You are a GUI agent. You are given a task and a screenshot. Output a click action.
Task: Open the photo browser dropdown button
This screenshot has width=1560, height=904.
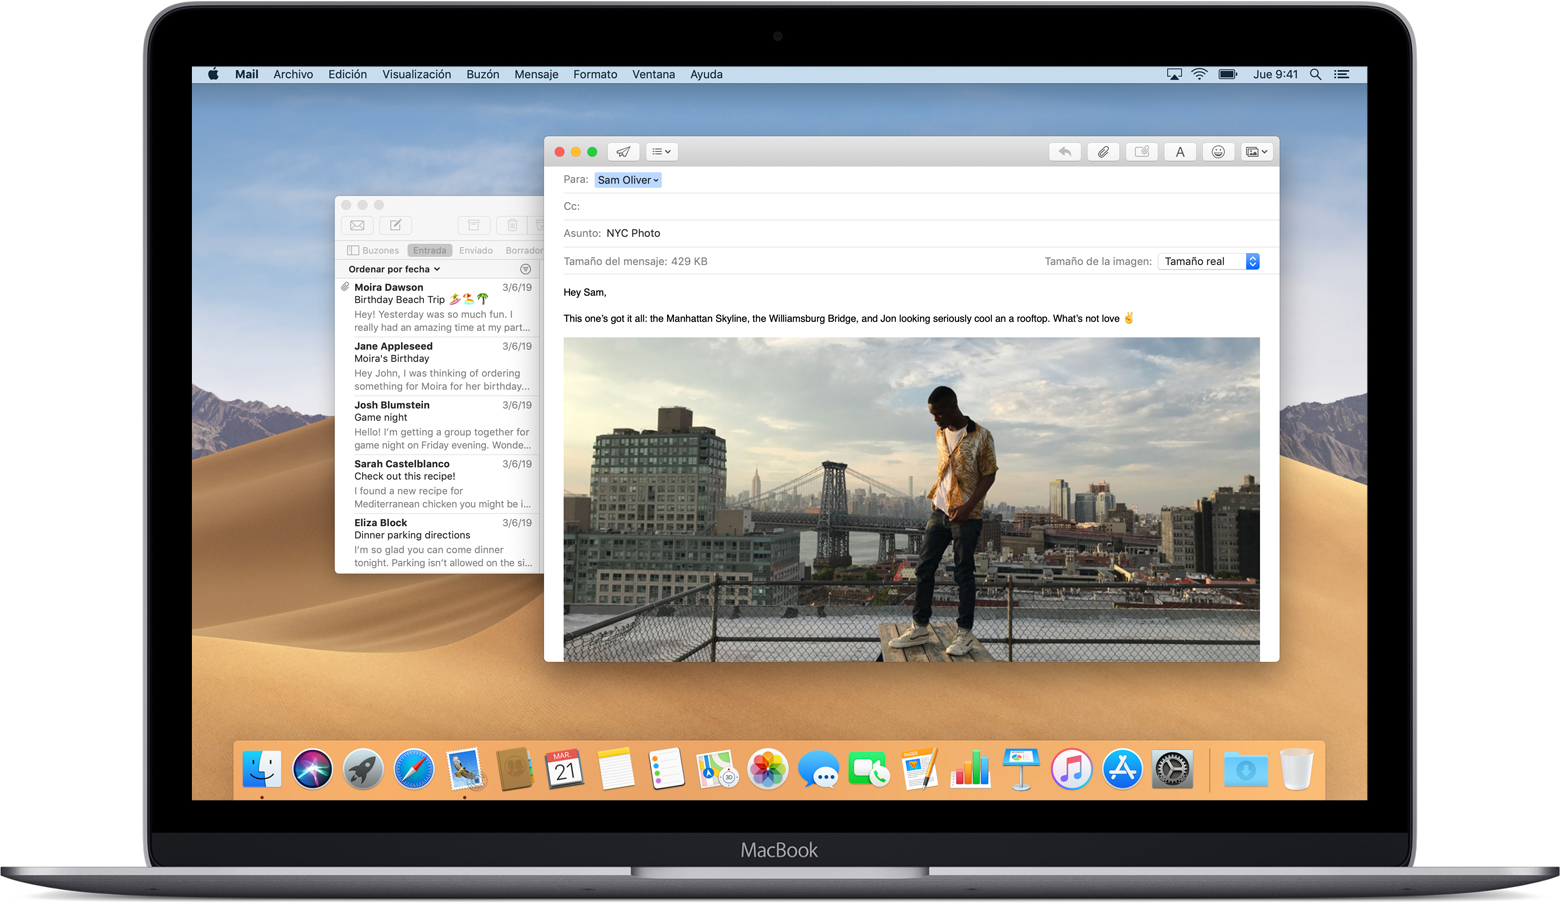[1256, 152]
